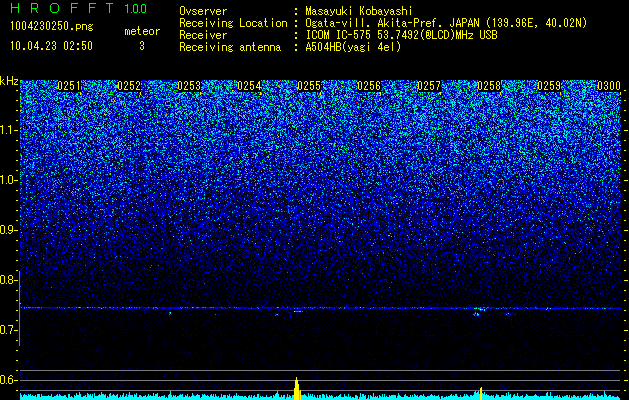Click the 0.6 kHz axis label
Image resolution: width=629 pixels, height=400 pixels.
tap(9, 380)
